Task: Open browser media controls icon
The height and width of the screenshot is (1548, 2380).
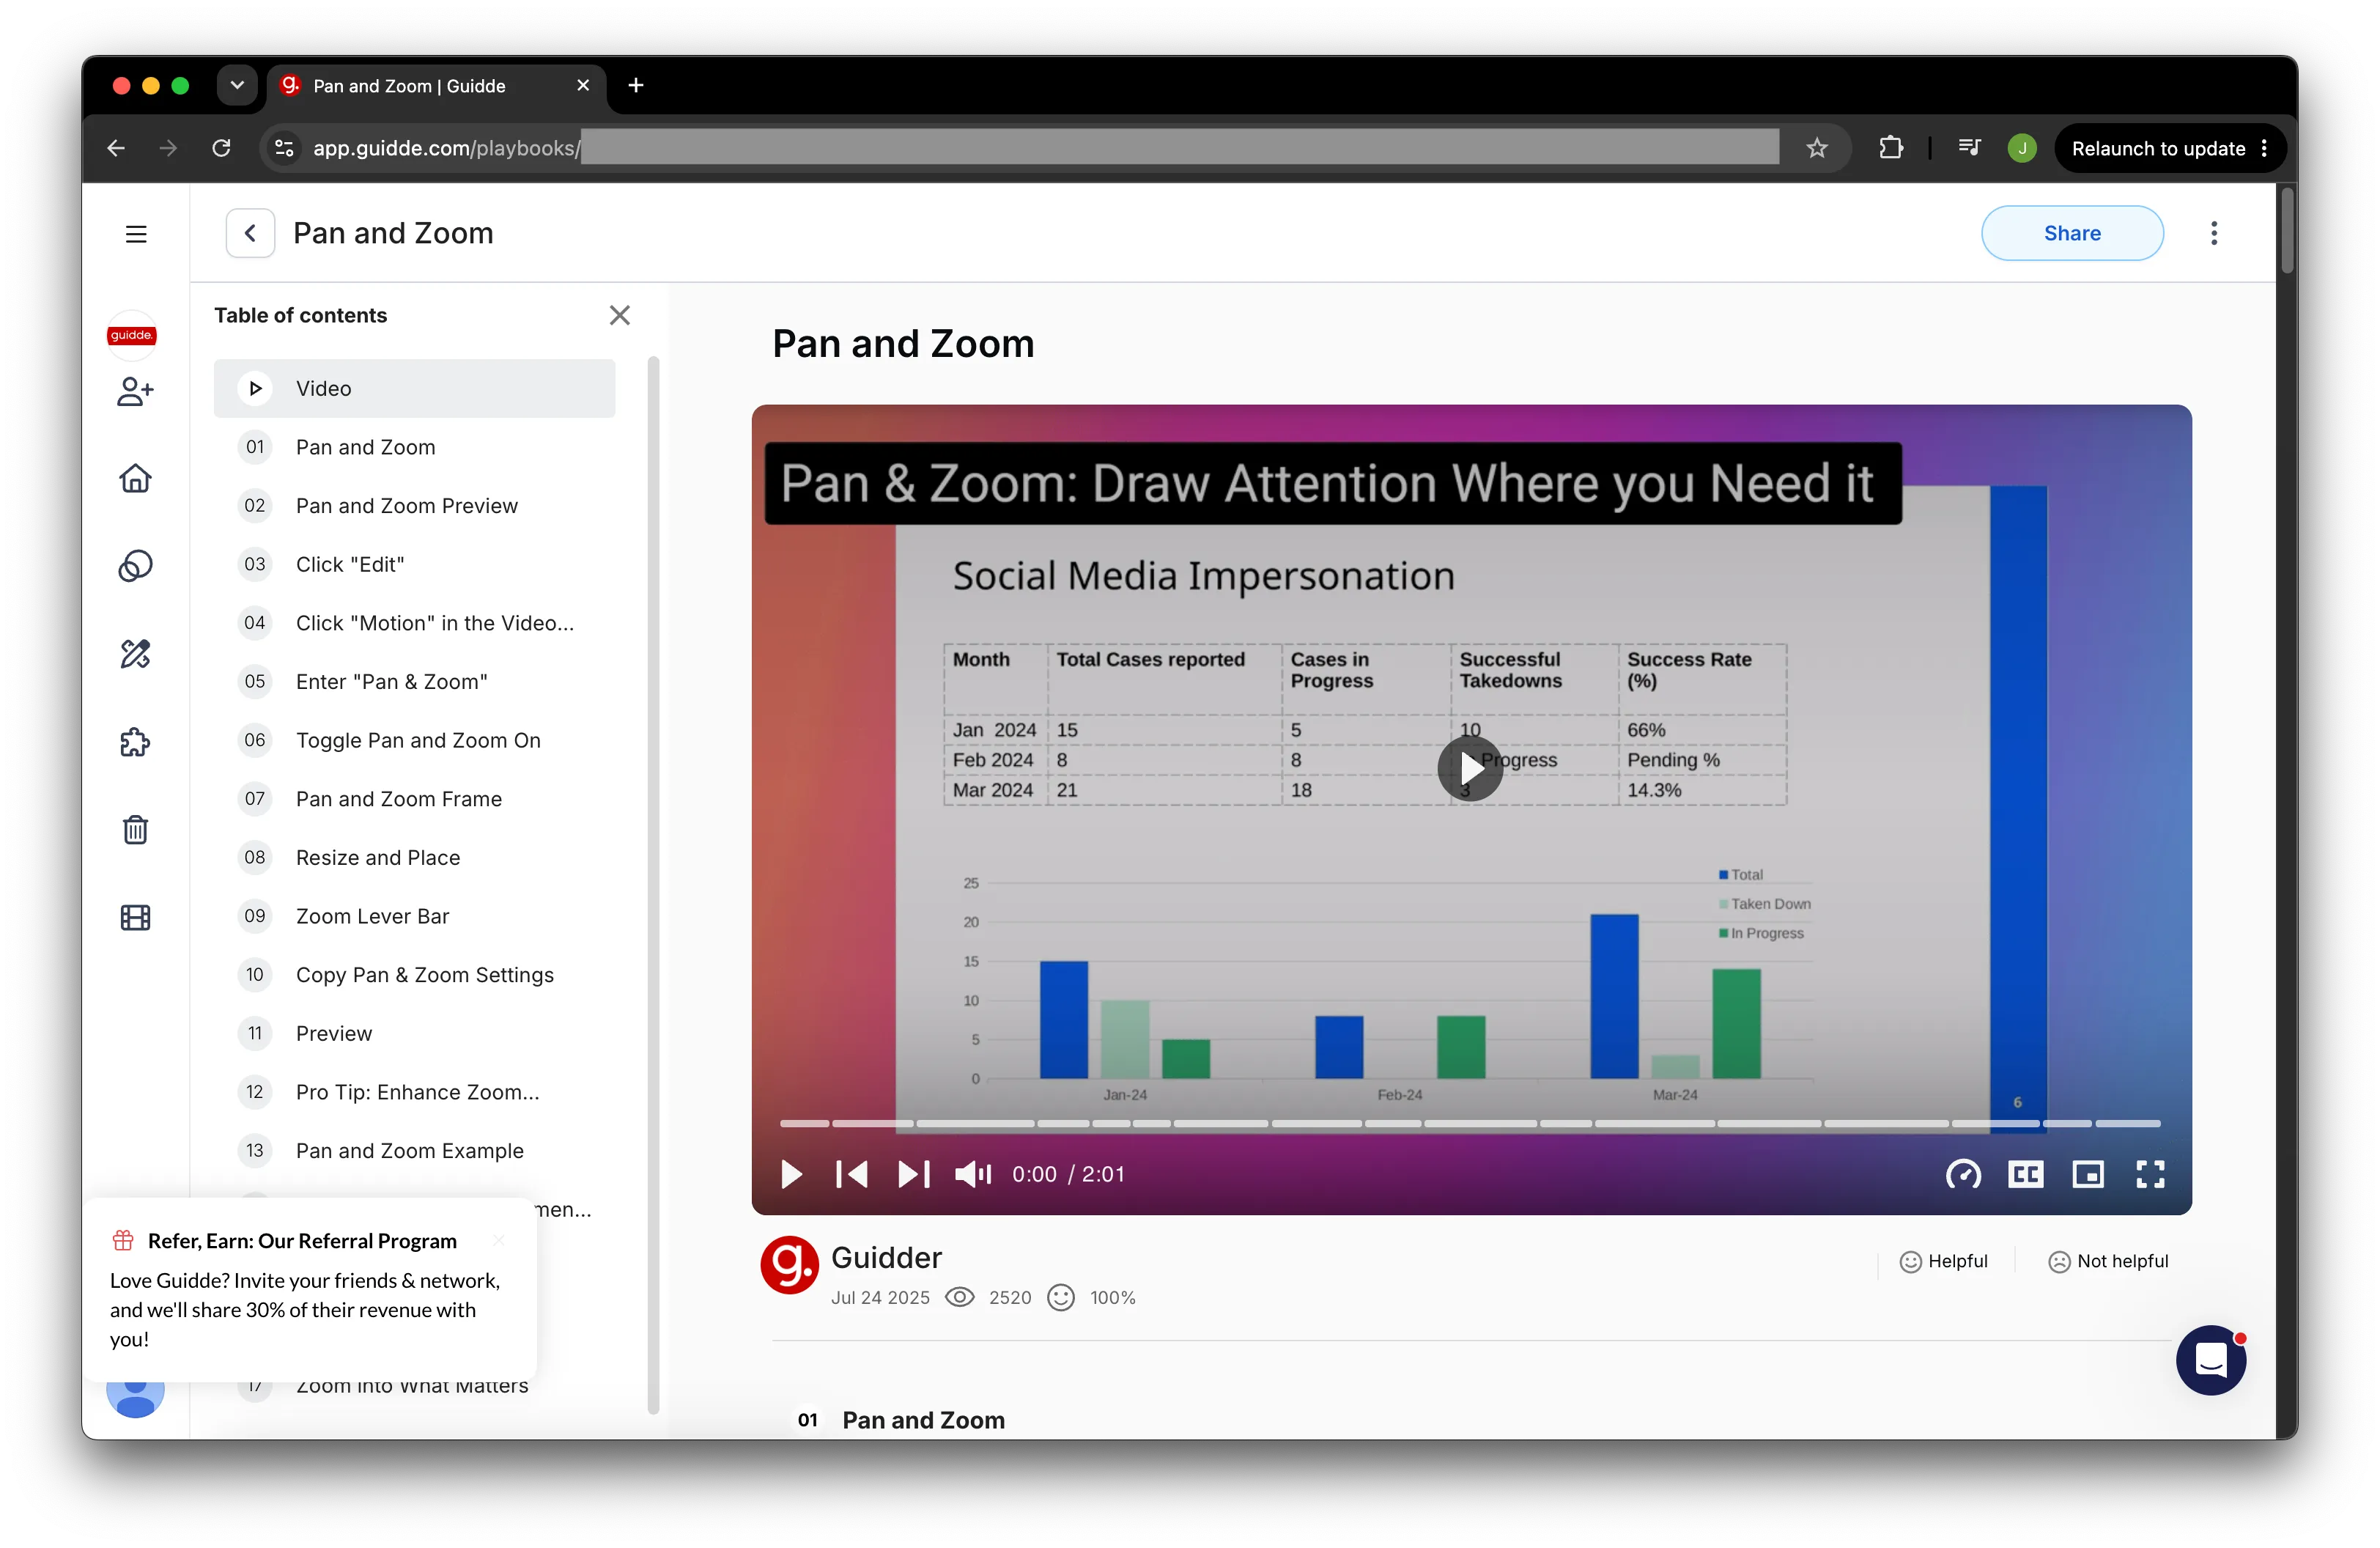Action: pyautogui.click(x=1968, y=148)
